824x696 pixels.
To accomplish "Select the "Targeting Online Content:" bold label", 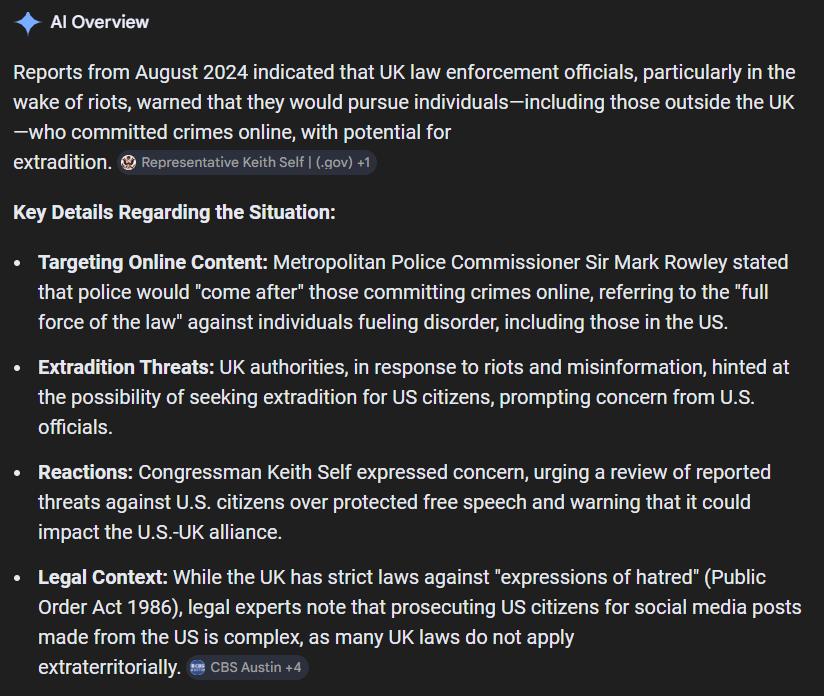I will (x=153, y=263).
